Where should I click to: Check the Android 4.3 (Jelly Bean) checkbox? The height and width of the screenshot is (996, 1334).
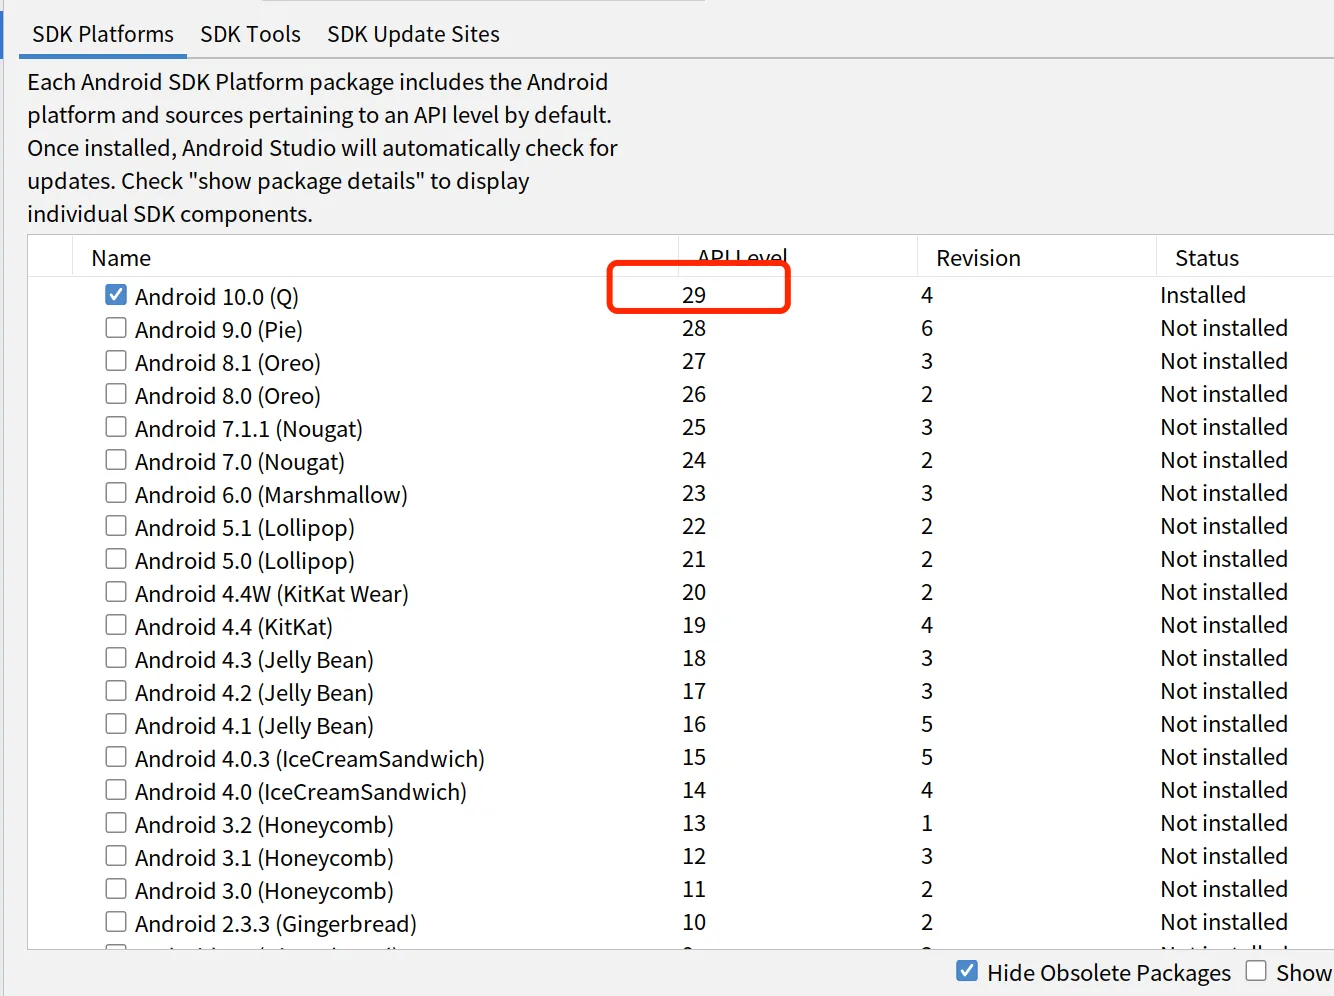(x=116, y=658)
